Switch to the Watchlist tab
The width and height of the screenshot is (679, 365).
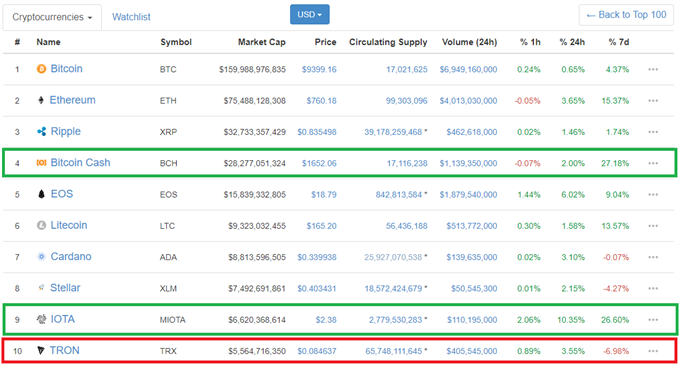tap(131, 17)
